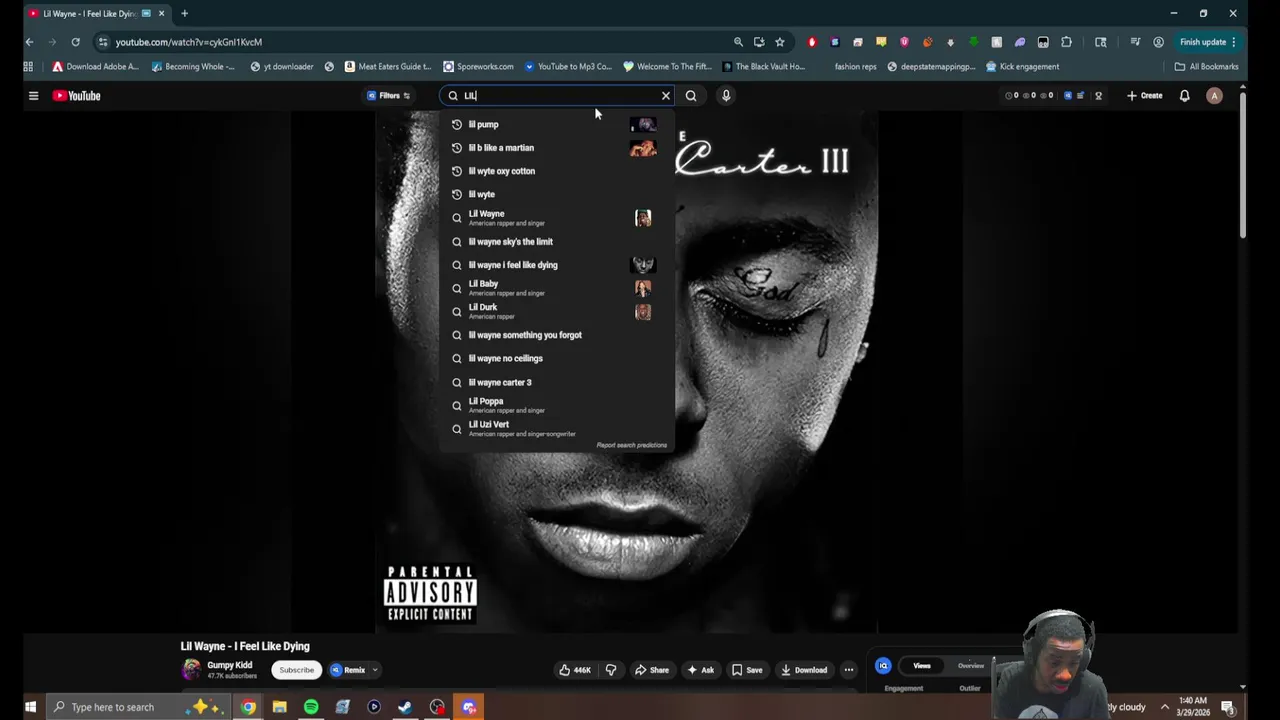1280x720 pixels.
Task: Bookmark this page with the star icon
Action: (780, 42)
